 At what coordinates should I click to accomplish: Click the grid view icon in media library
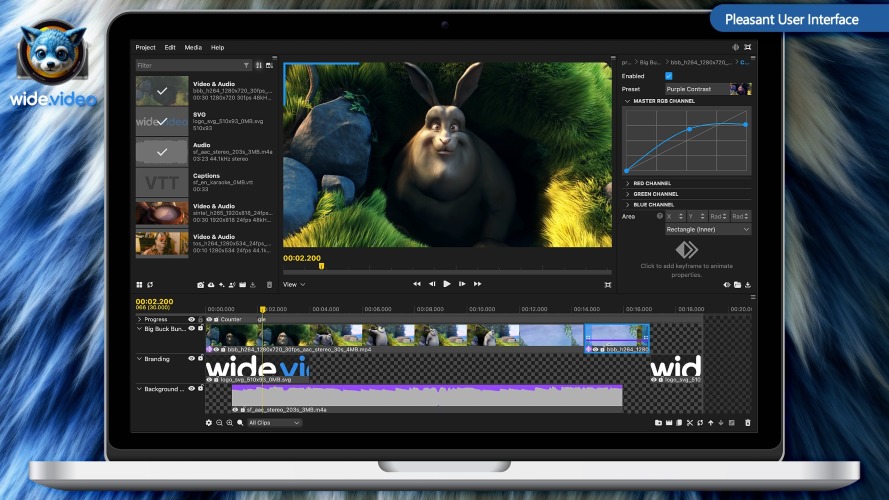[x=139, y=285]
